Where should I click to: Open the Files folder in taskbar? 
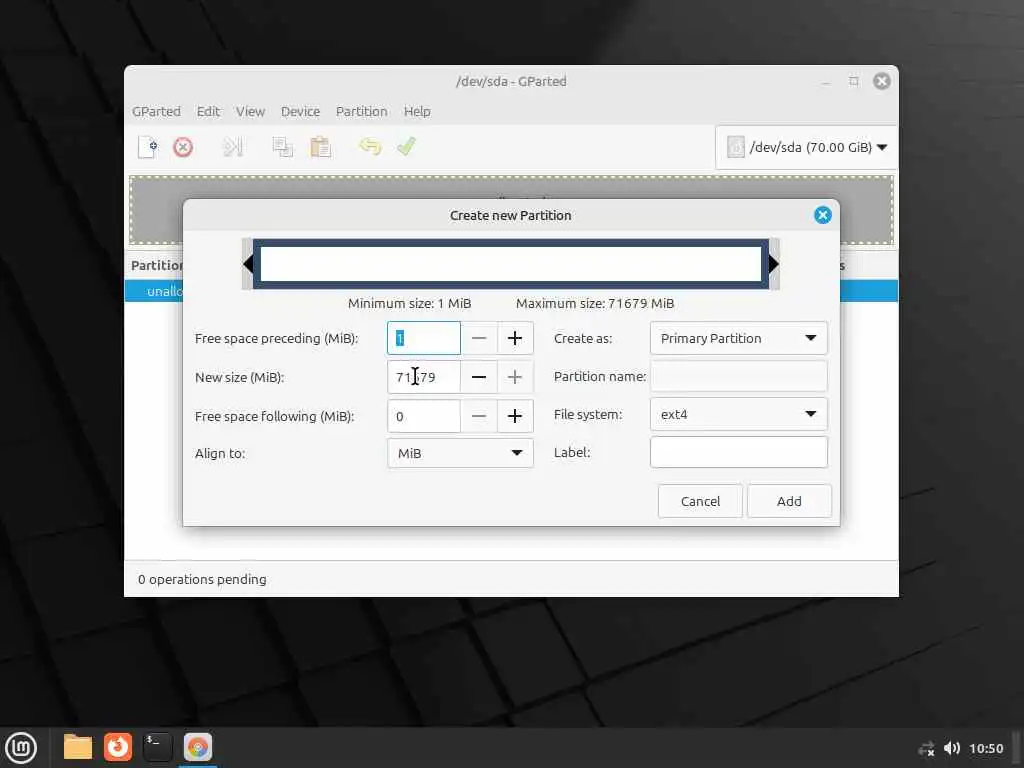coord(78,747)
